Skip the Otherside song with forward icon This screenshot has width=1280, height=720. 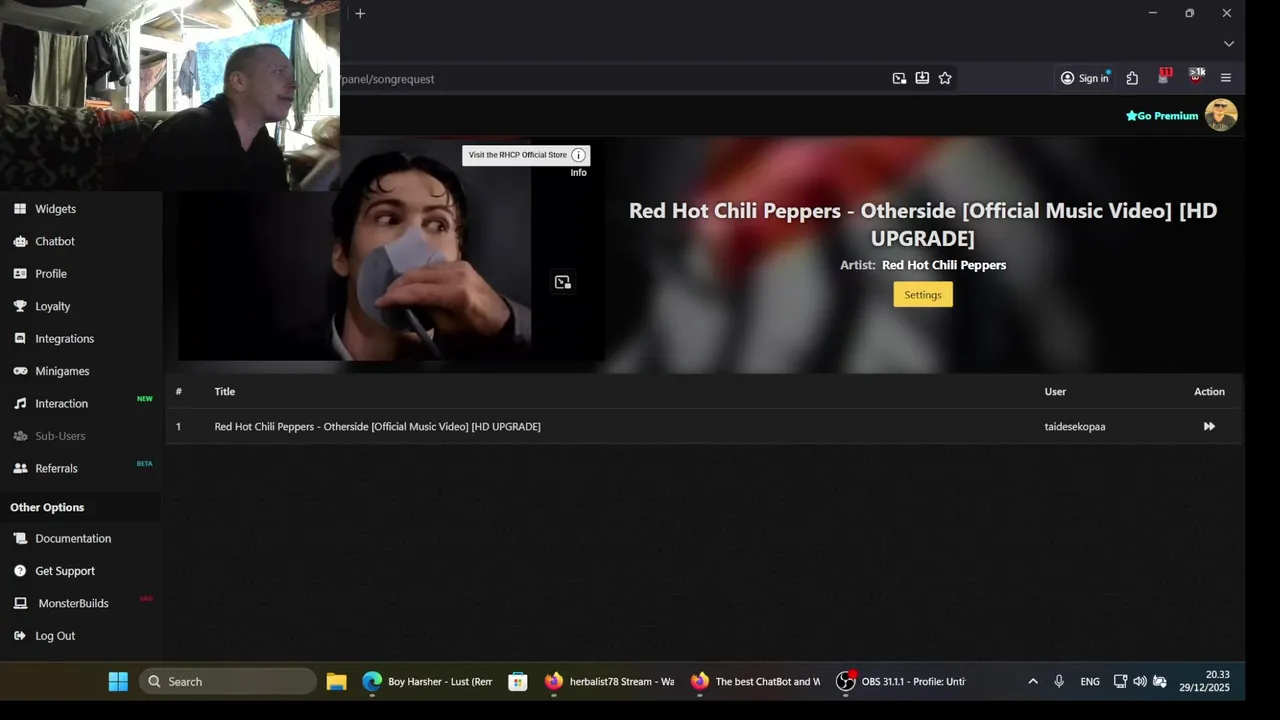click(x=1209, y=427)
